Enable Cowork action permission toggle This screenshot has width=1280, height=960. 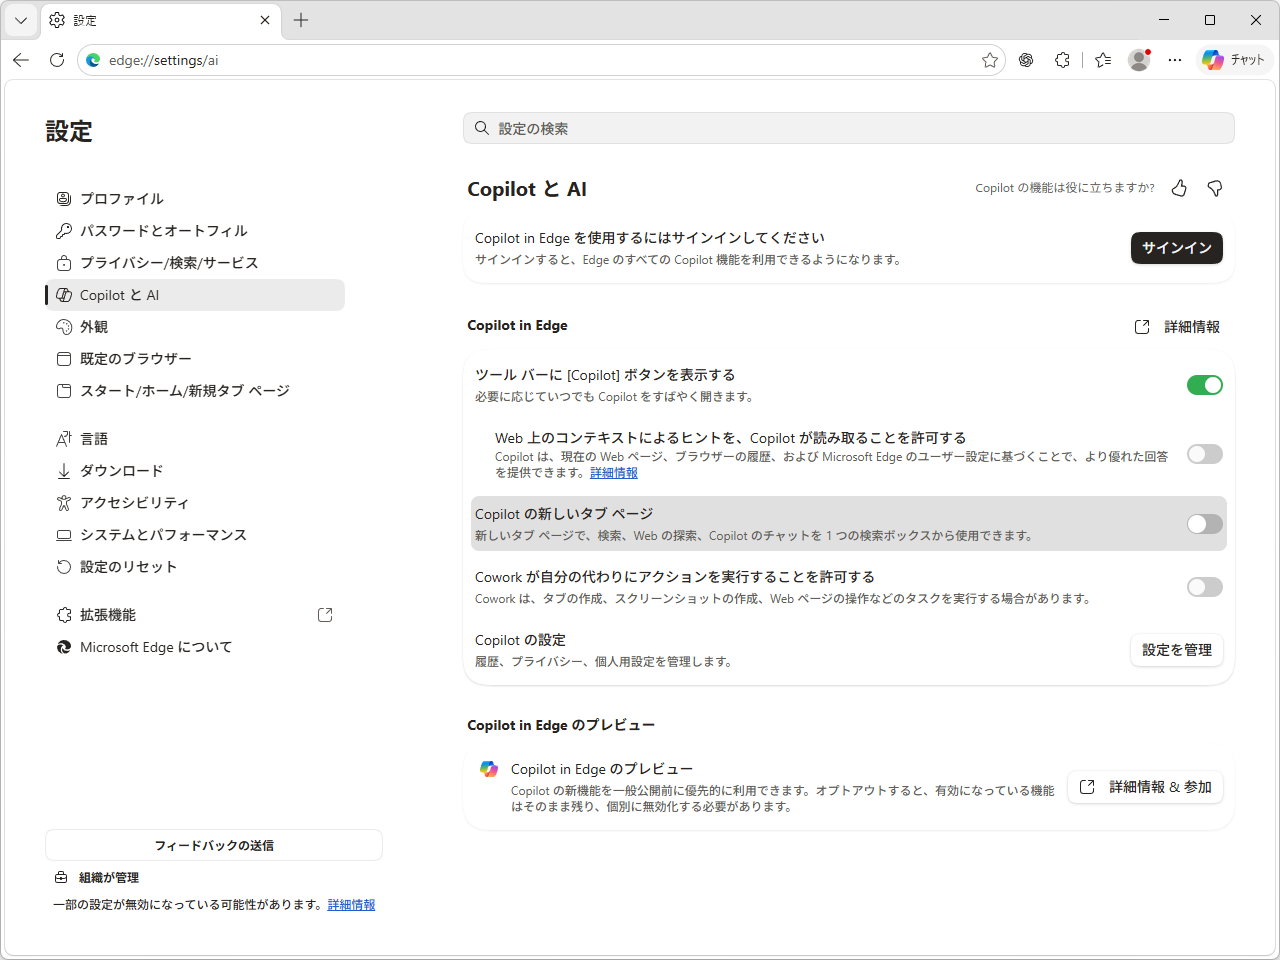pos(1205,587)
